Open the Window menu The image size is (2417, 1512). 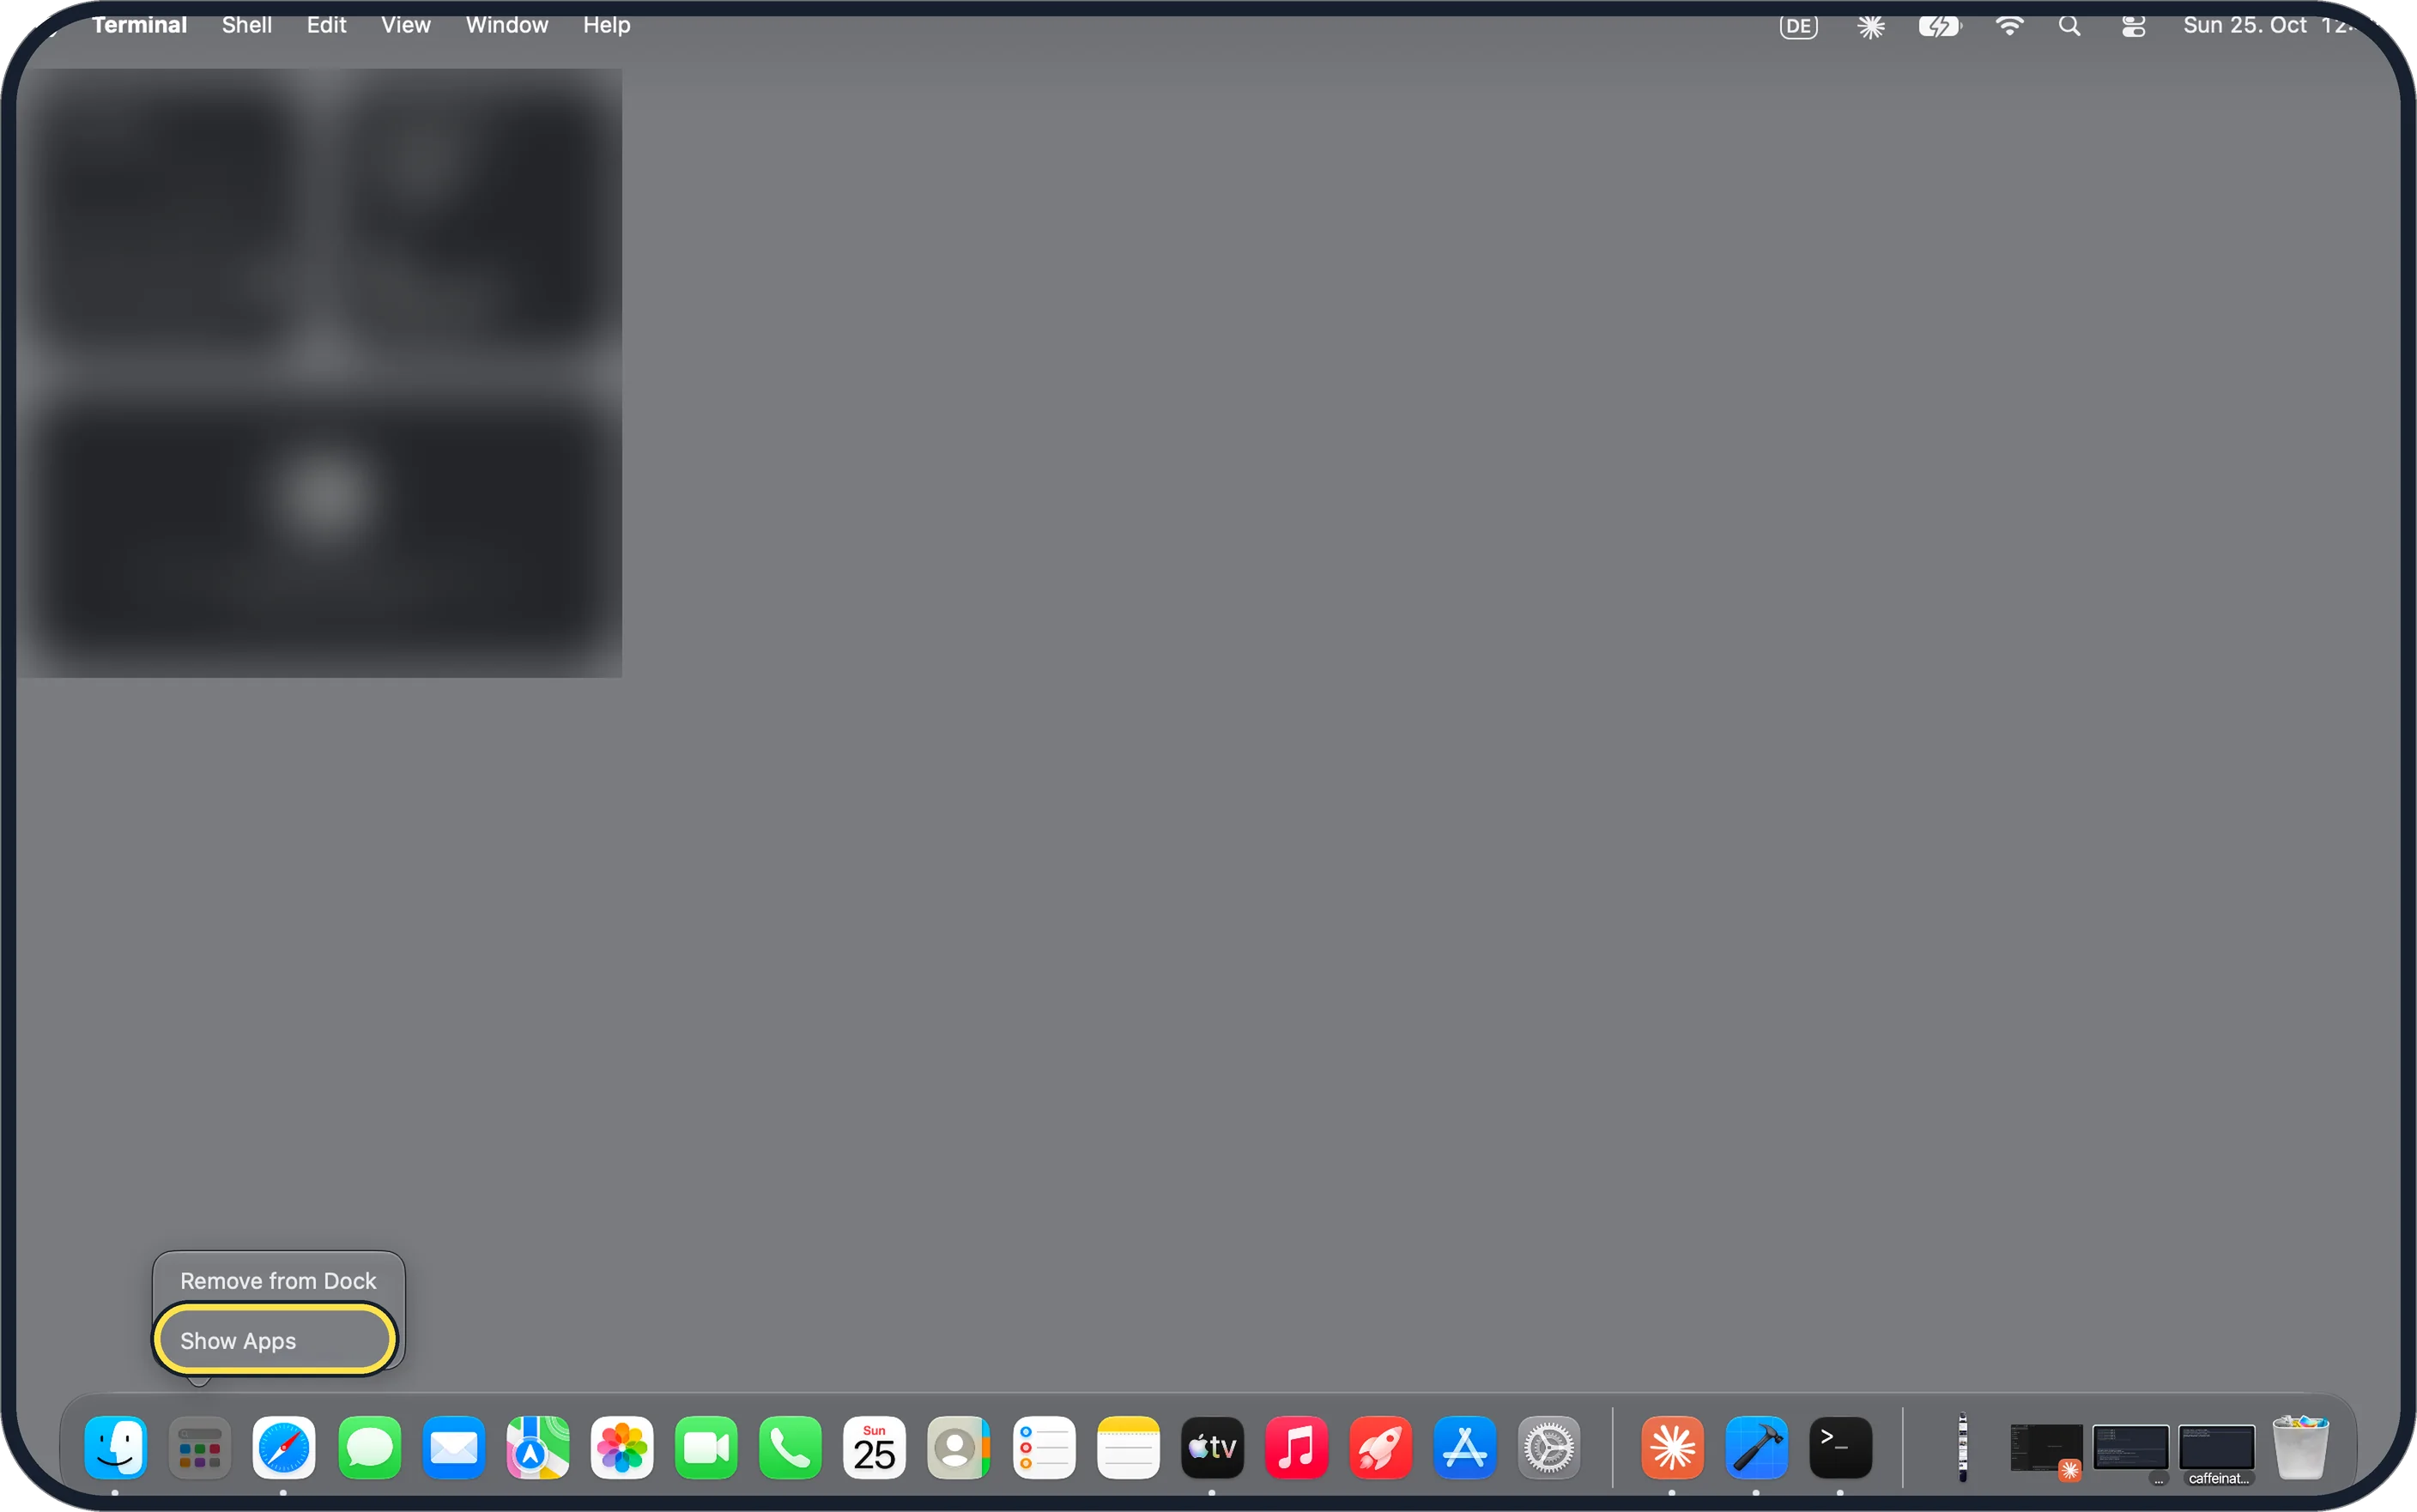tap(506, 25)
